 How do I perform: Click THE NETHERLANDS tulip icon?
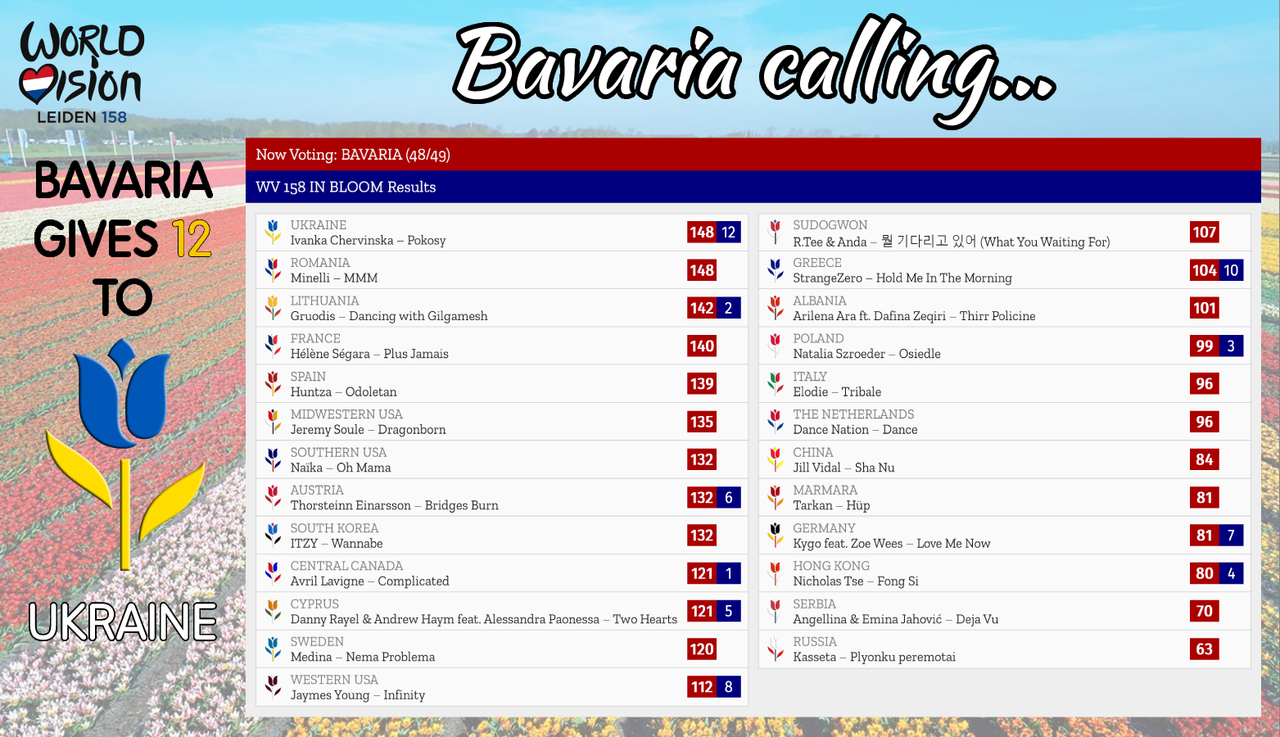click(x=775, y=421)
